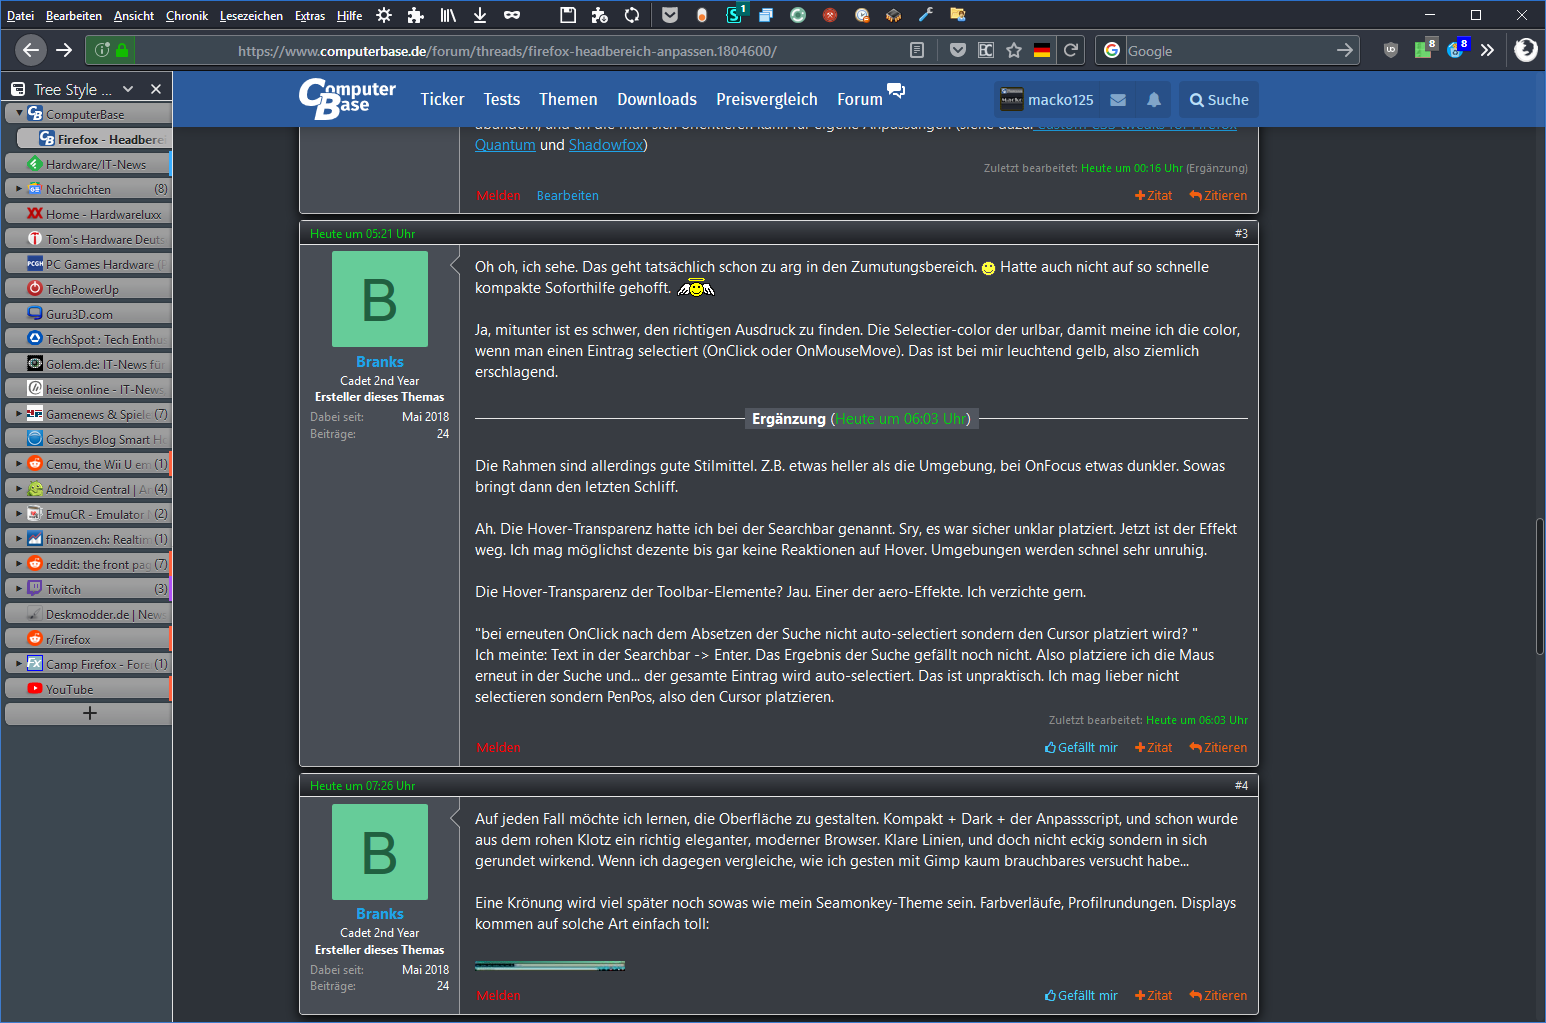Click the wrench developer tools icon
The height and width of the screenshot is (1023, 1546).
point(926,15)
